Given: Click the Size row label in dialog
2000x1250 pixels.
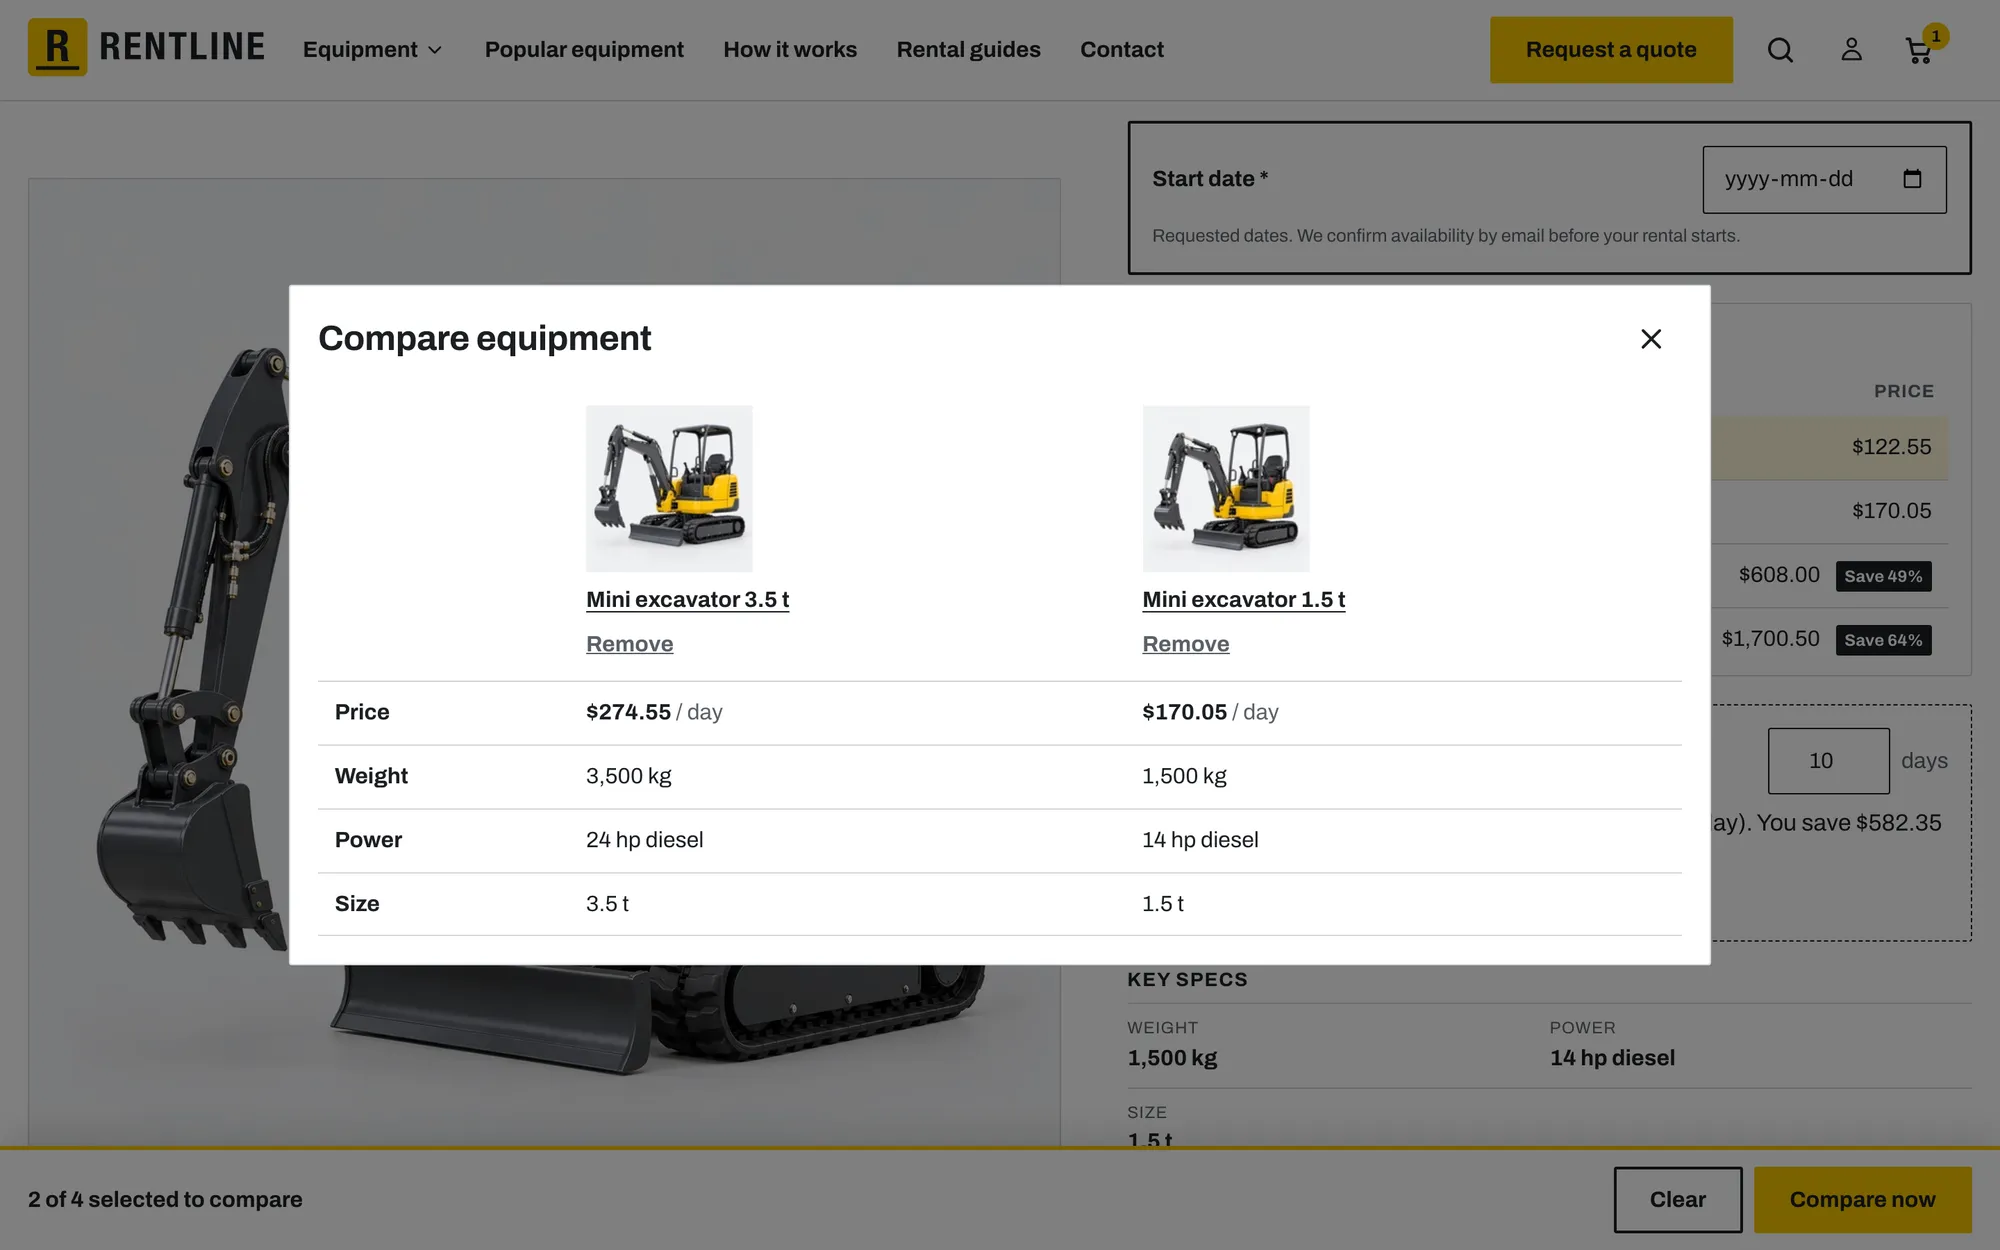Looking at the screenshot, I should 357,904.
